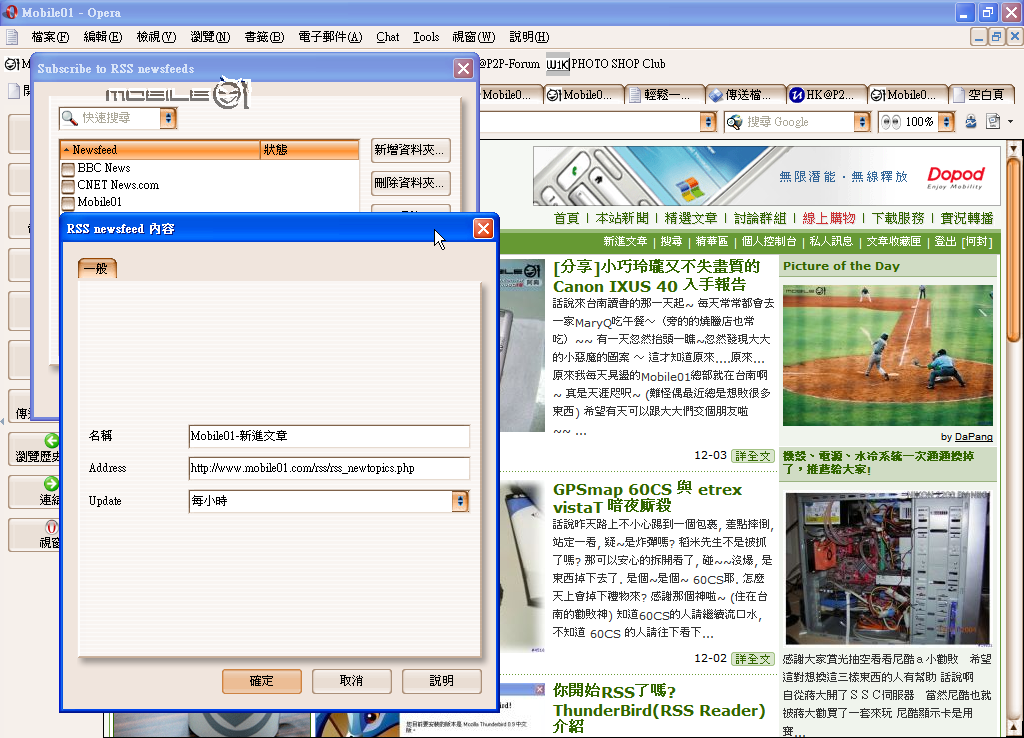Click the Dopod banner advertisement
Image resolution: width=1024 pixels, height=738 pixels.
(x=767, y=176)
